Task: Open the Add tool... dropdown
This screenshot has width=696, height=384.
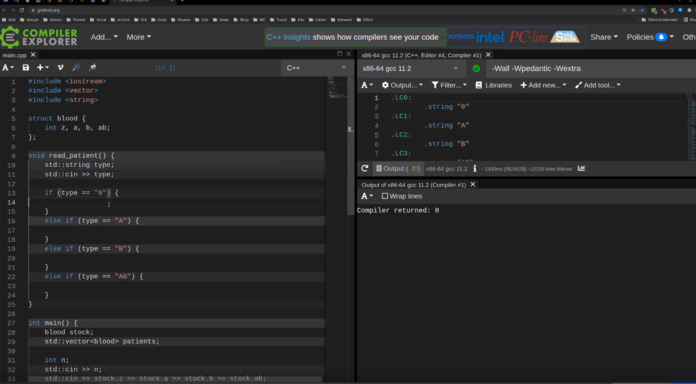Action: (597, 85)
